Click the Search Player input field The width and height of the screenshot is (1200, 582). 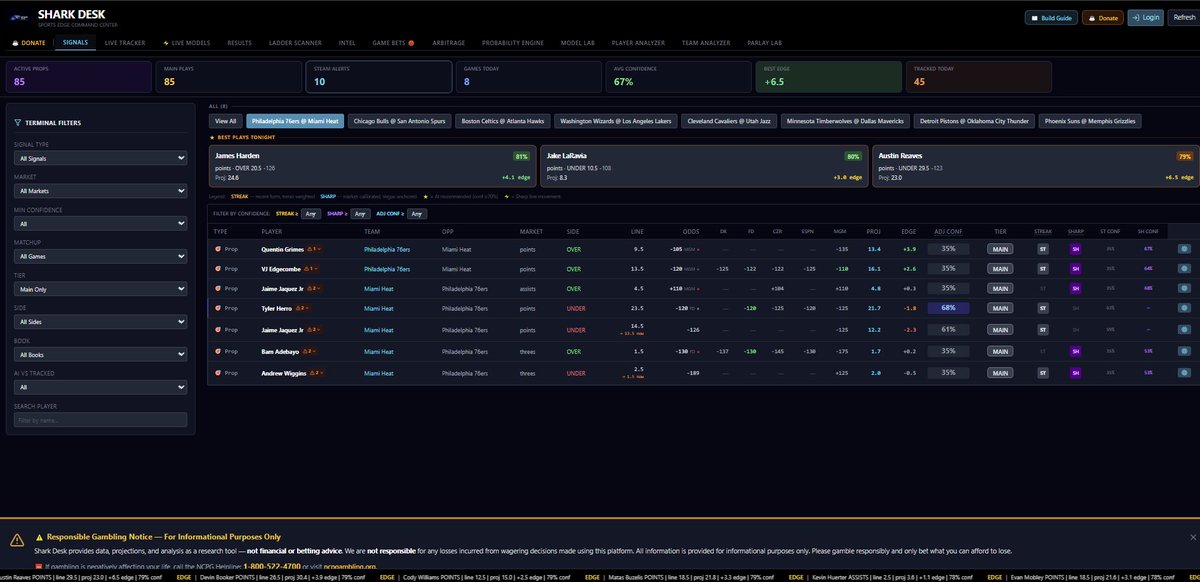tap(100, 421)
